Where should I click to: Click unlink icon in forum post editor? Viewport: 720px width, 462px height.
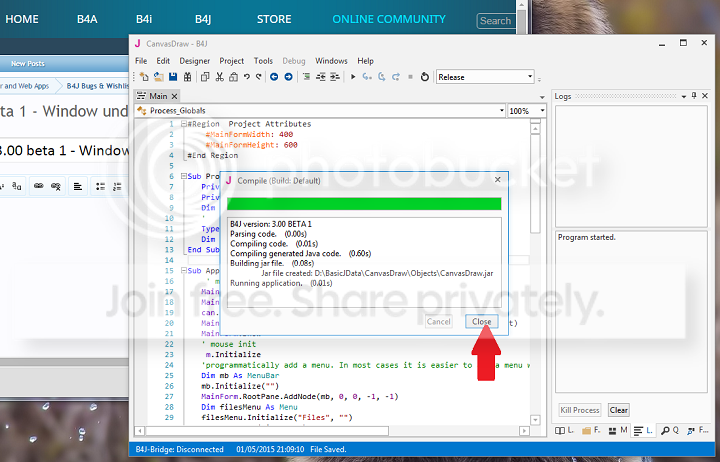tap(56, 186)
